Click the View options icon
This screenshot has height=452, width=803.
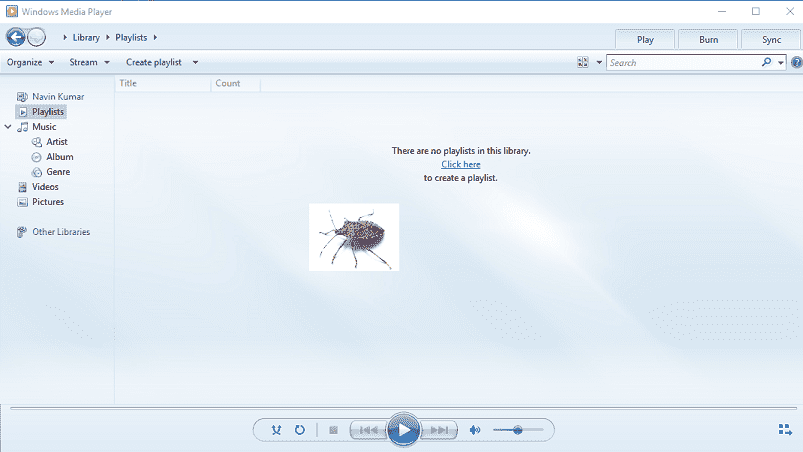(x=583, y=62)
